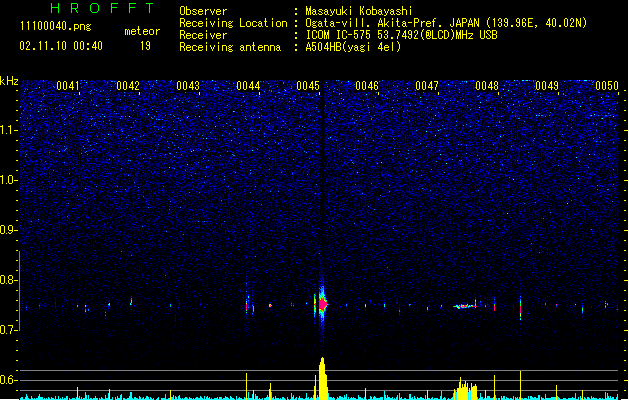
Task: Click the date stamp 02.11.10 00:40
Action: click(61, 46)
